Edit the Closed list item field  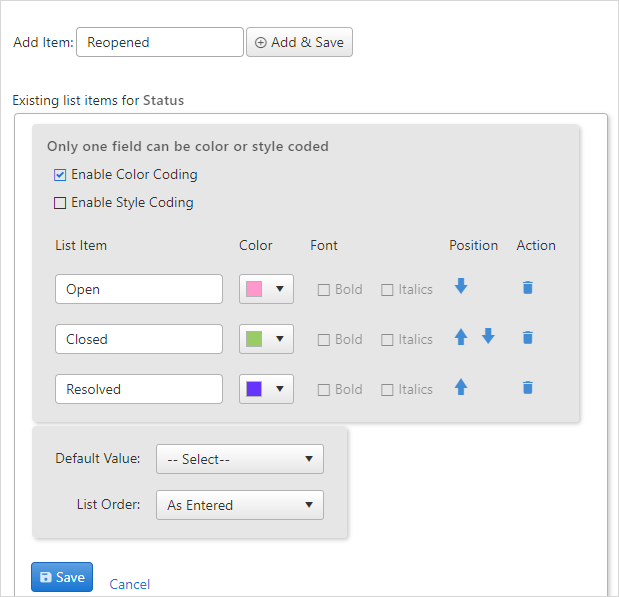point(139,339)
